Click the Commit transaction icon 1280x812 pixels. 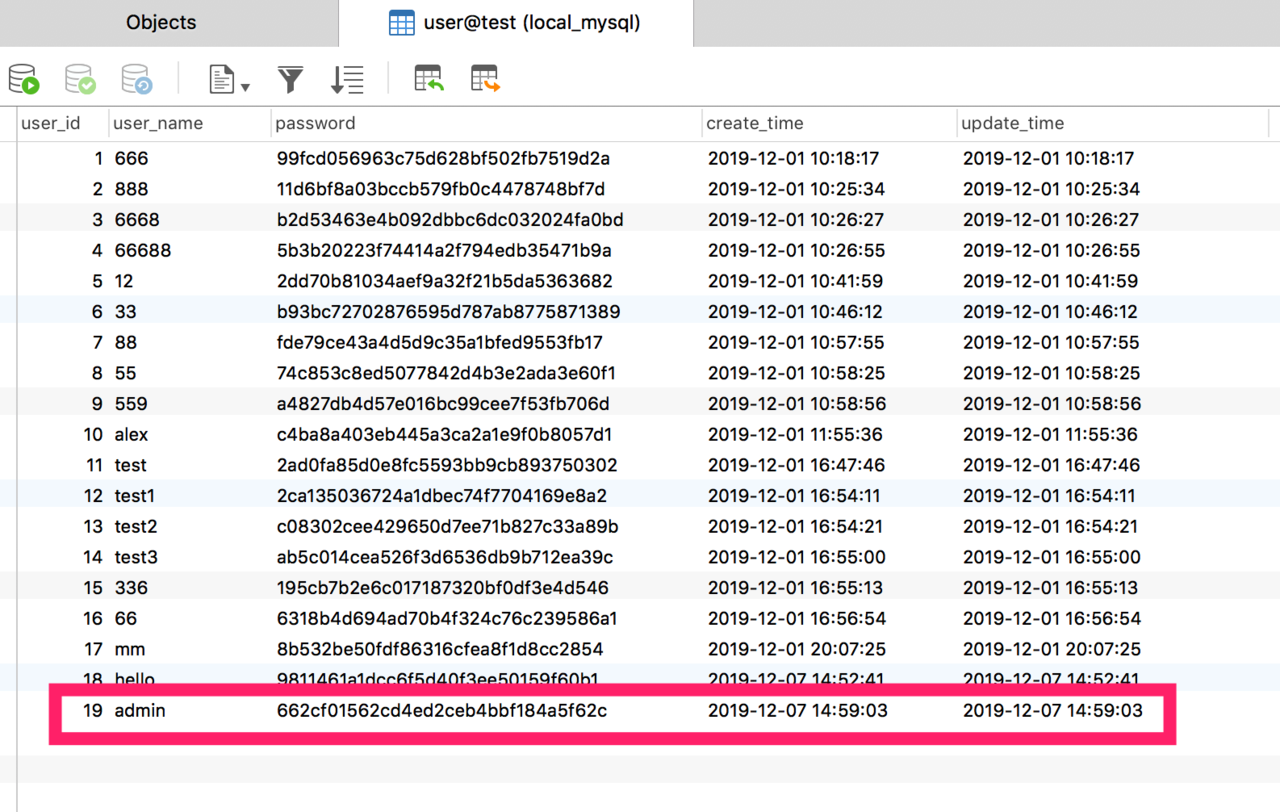(x=80, y=79)
